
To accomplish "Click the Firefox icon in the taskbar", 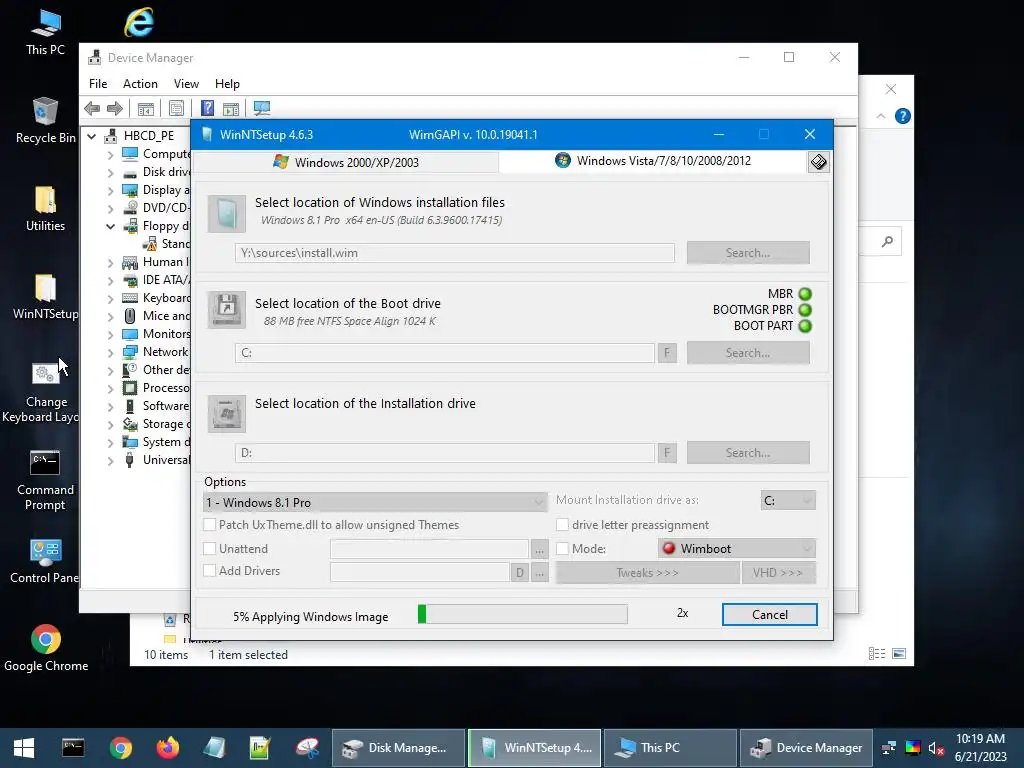I will point(167,747).
